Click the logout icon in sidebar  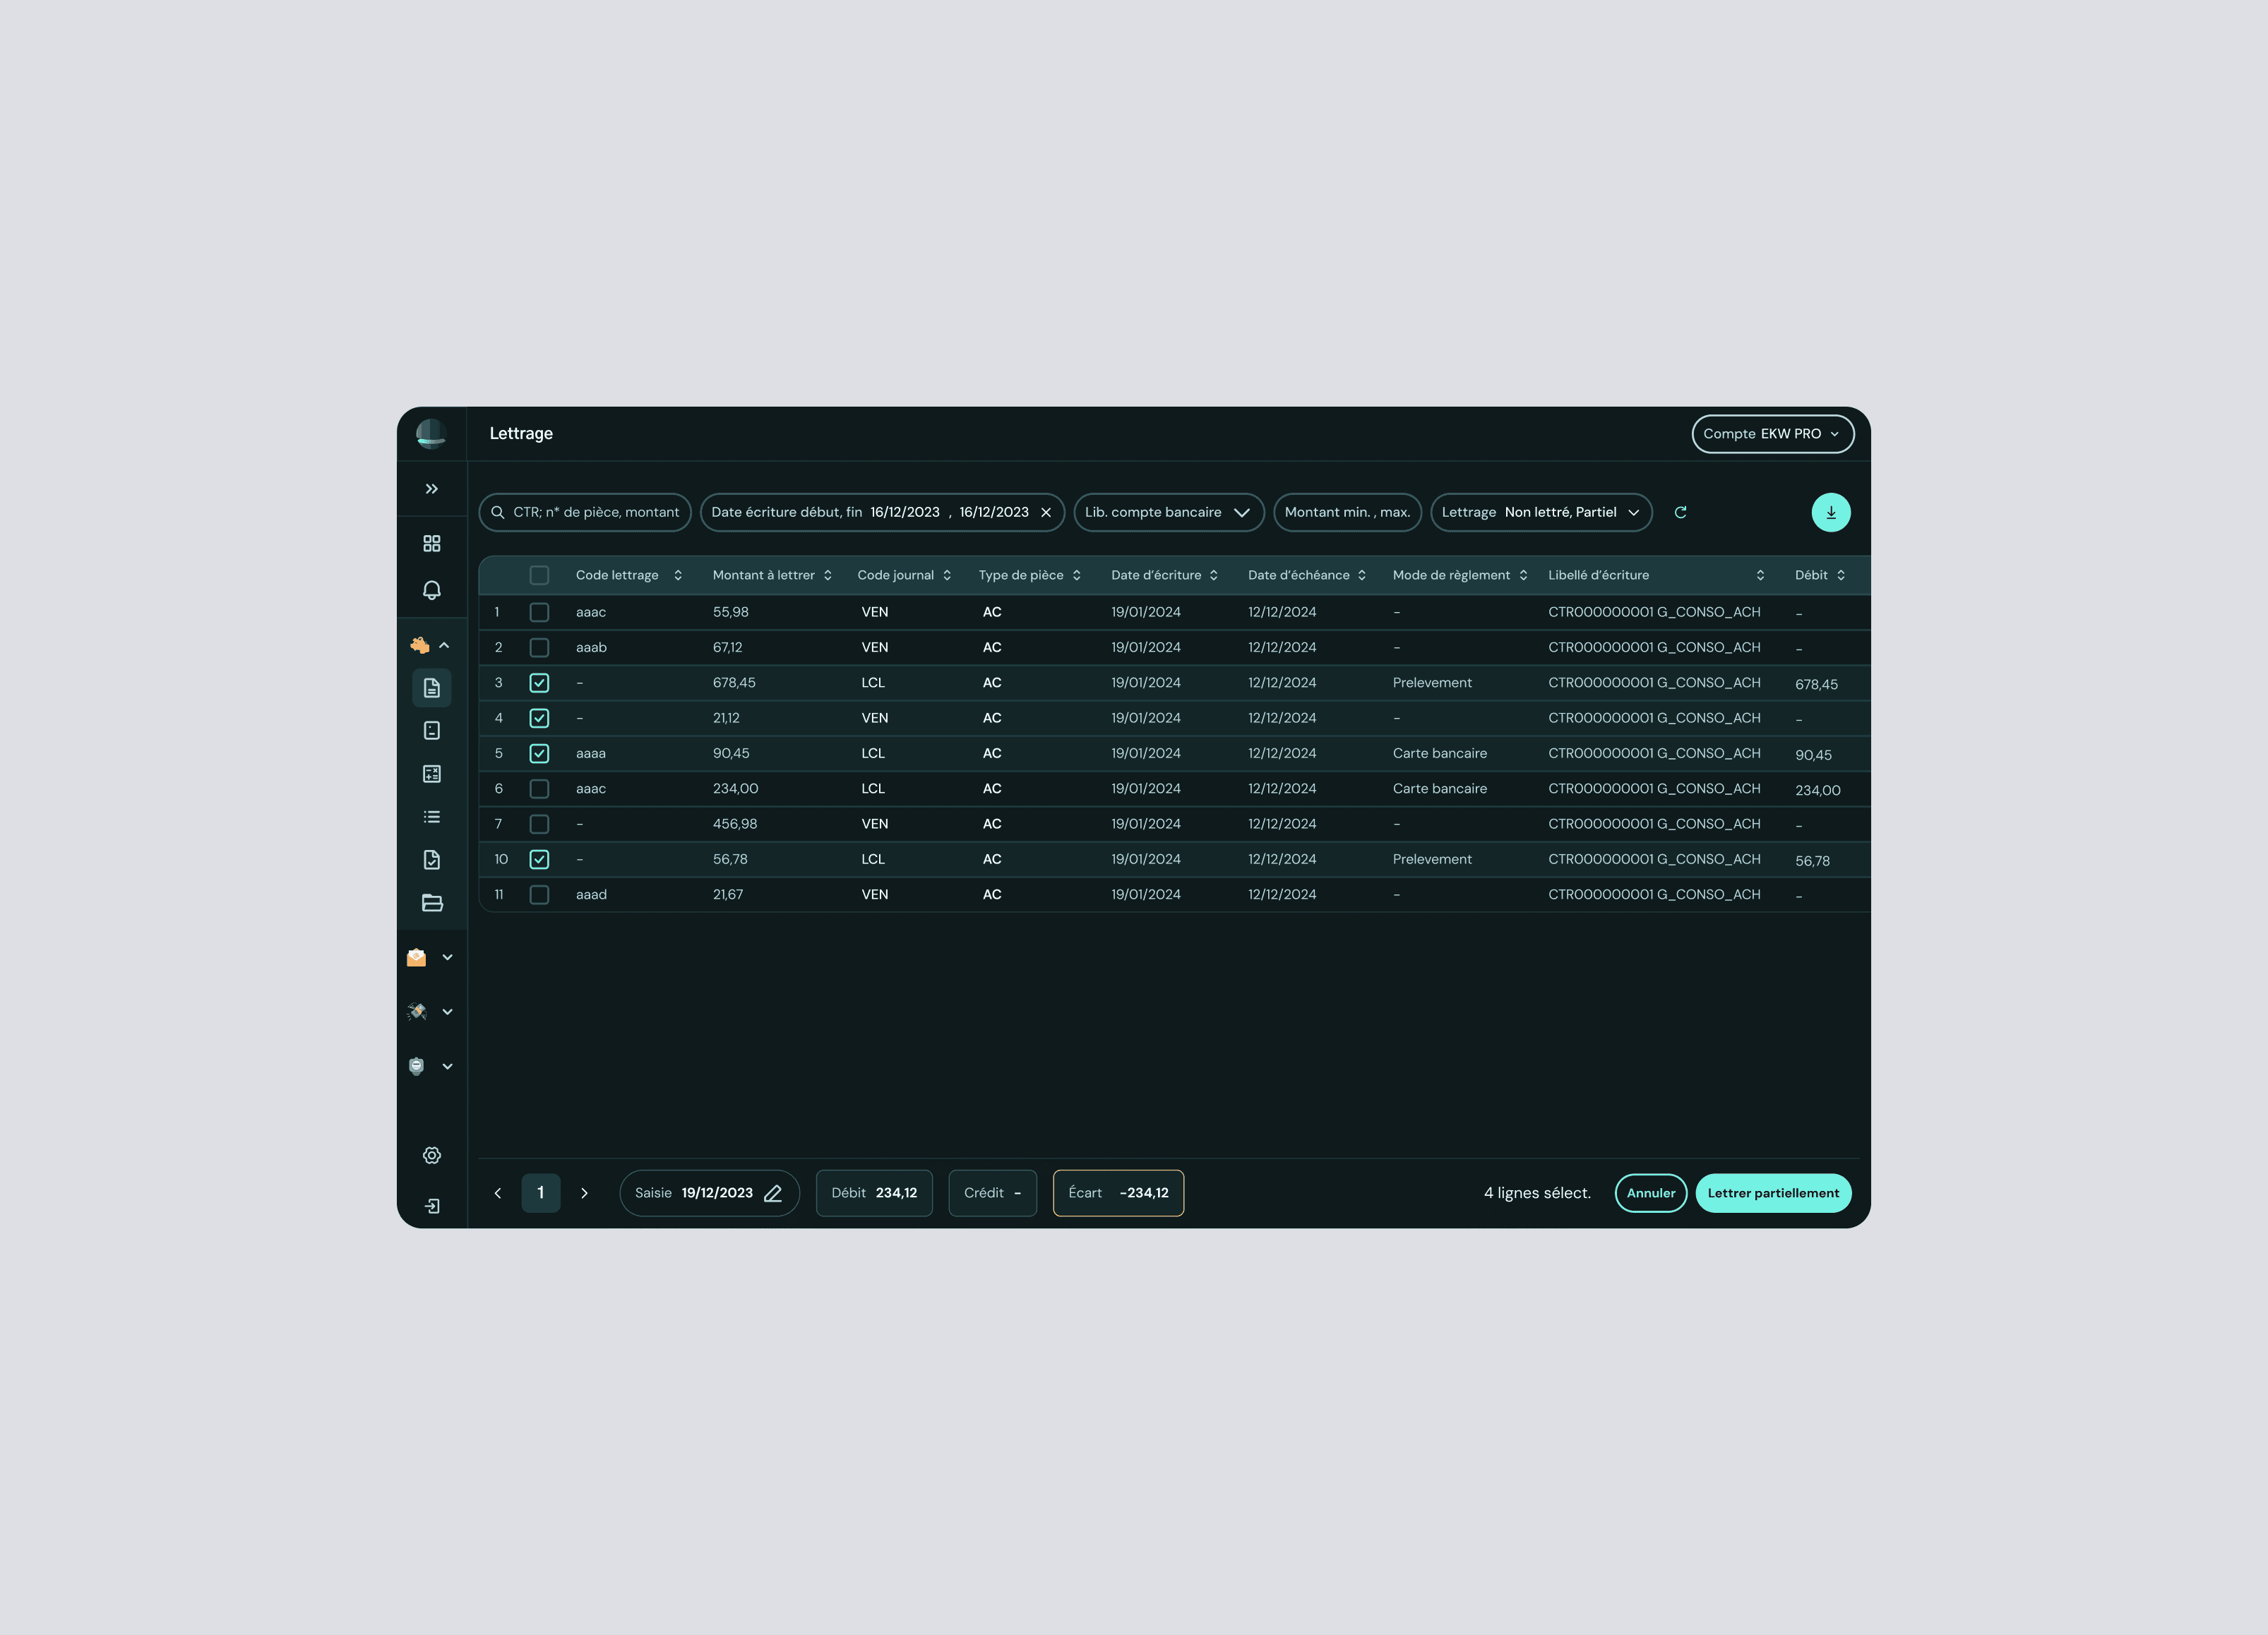tap(432, 1206)
